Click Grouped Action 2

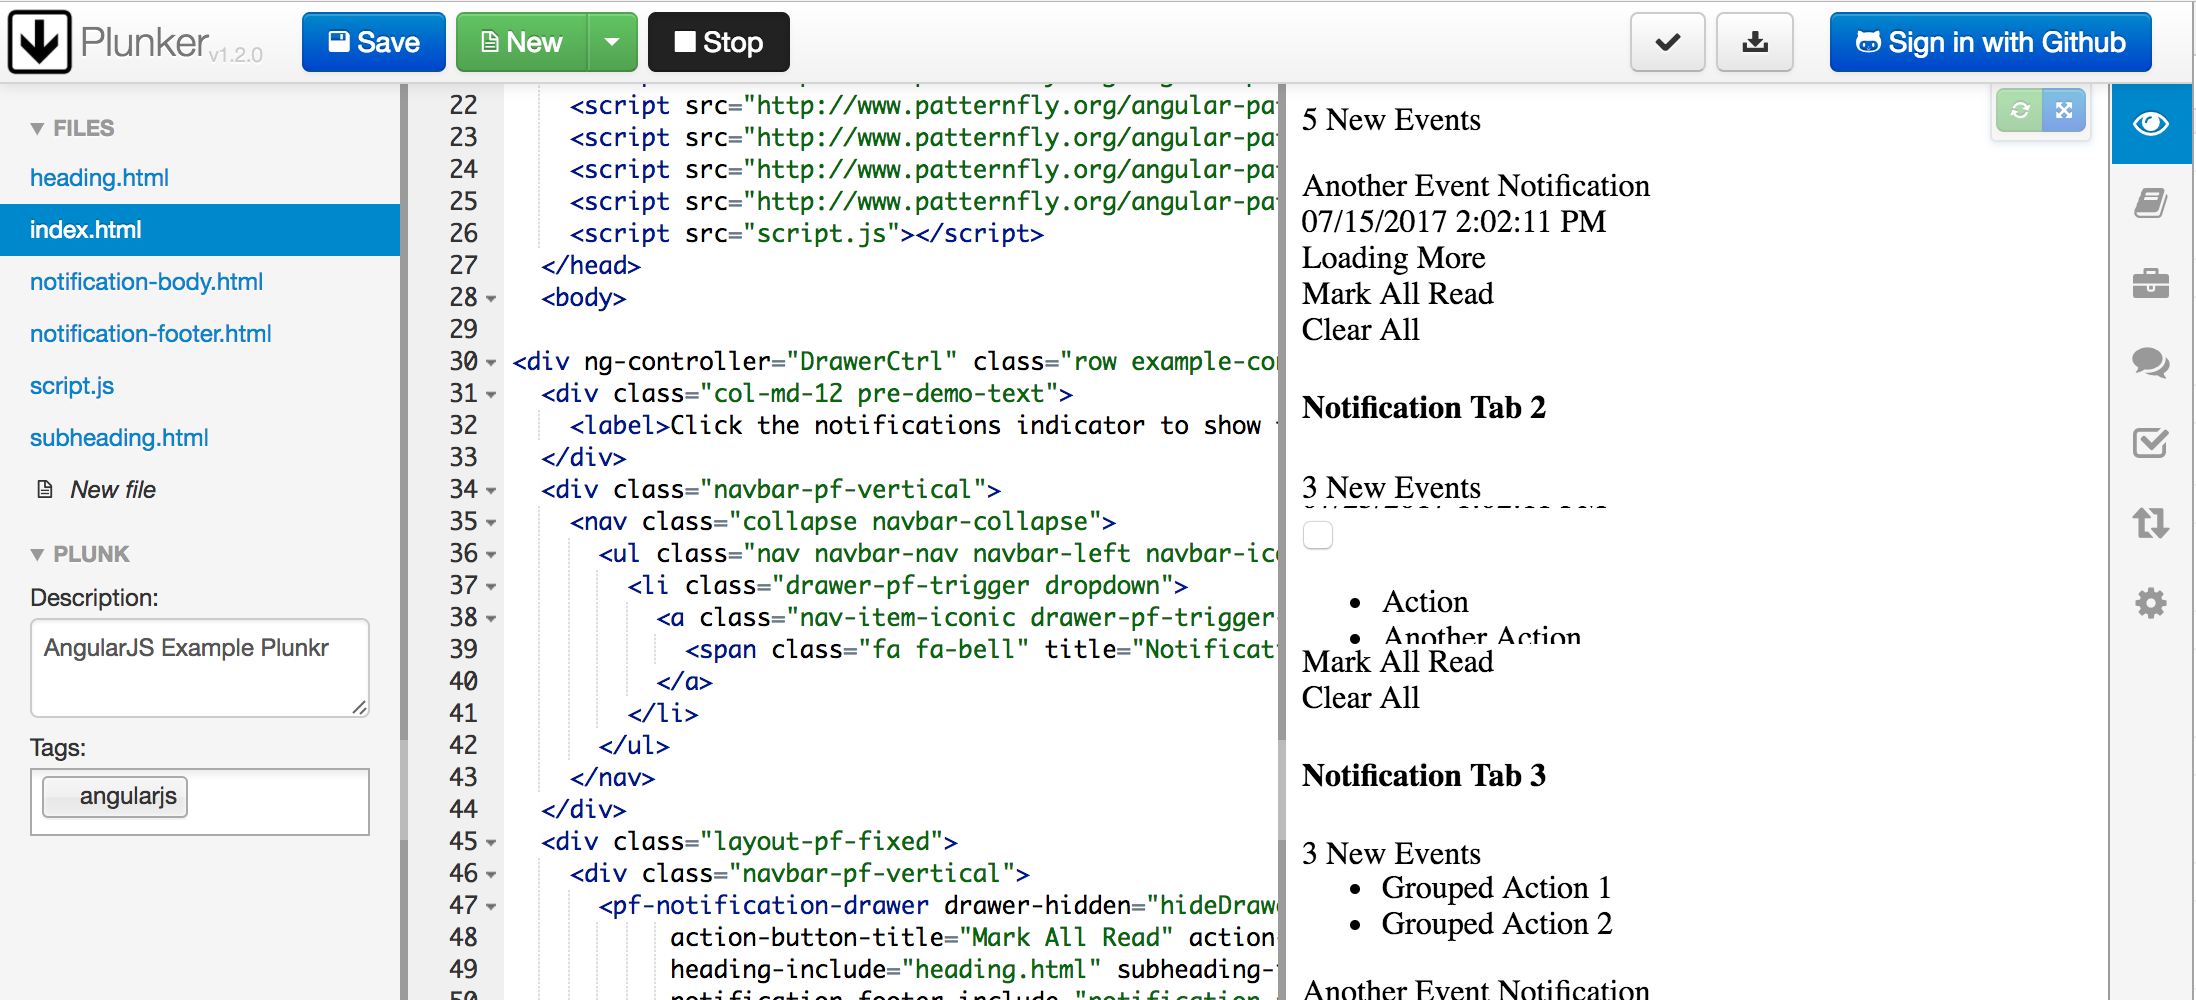1496,924
